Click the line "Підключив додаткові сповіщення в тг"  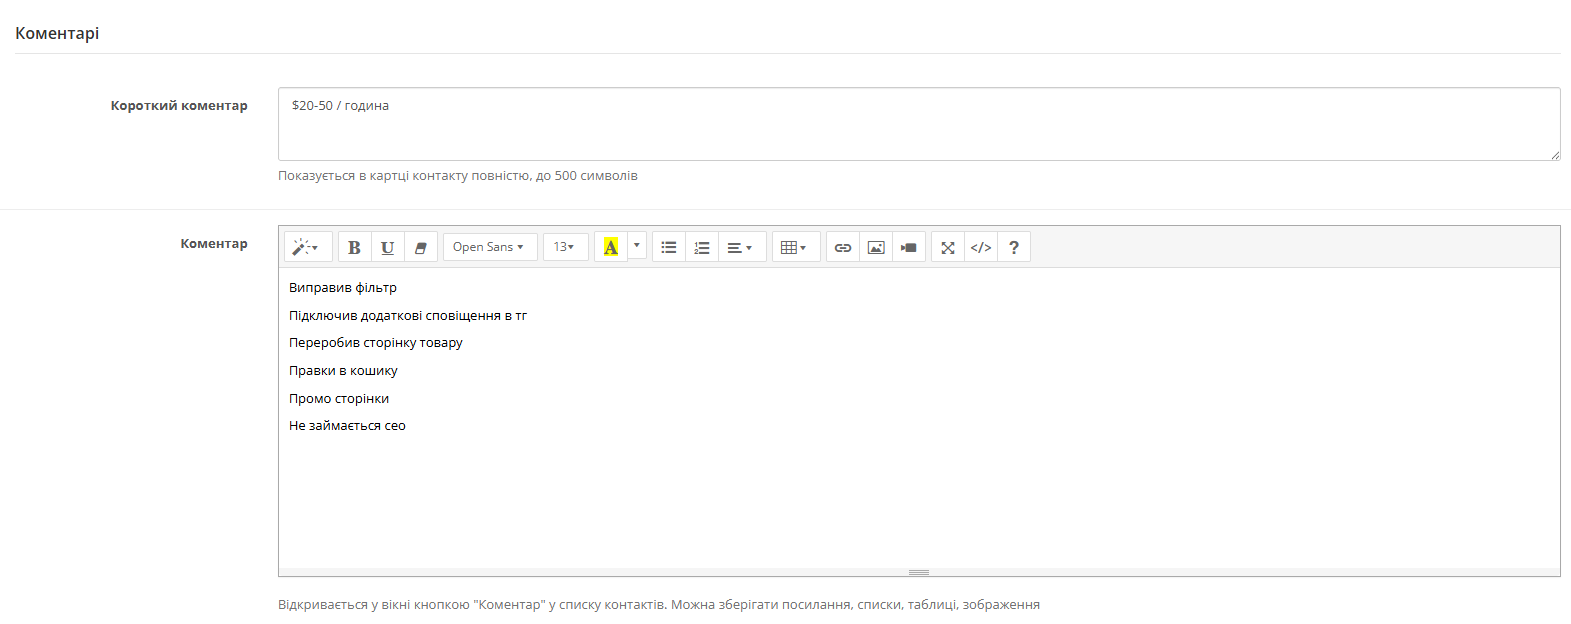pyautogui.click(x=408, y=315)
